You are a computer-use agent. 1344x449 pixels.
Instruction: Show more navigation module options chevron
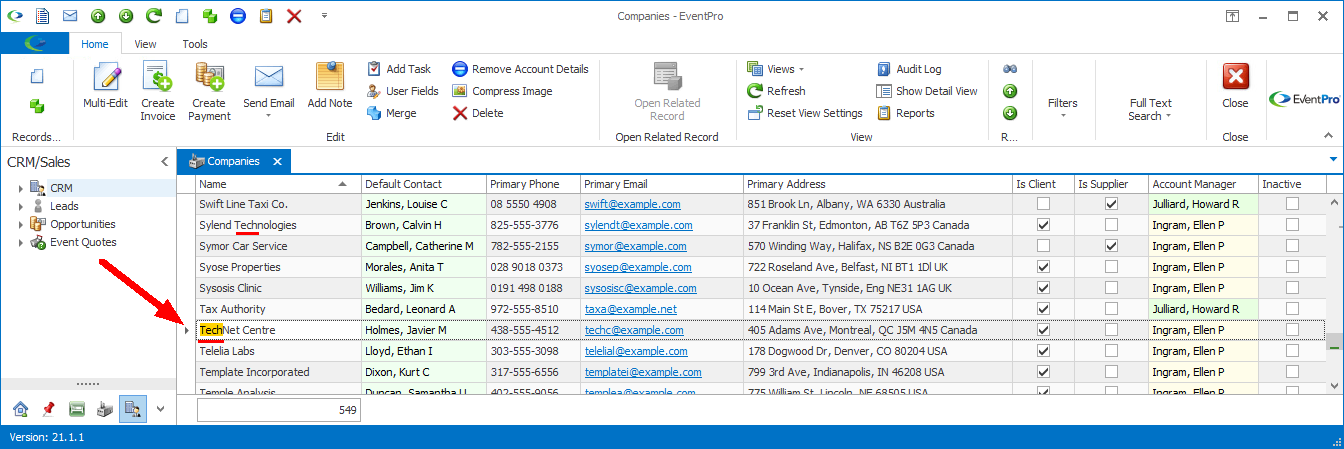159,408
